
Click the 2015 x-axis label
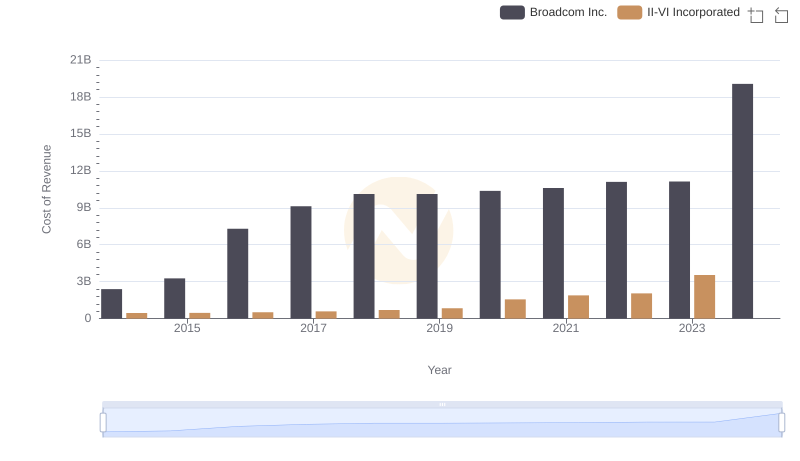pos(187,328)
